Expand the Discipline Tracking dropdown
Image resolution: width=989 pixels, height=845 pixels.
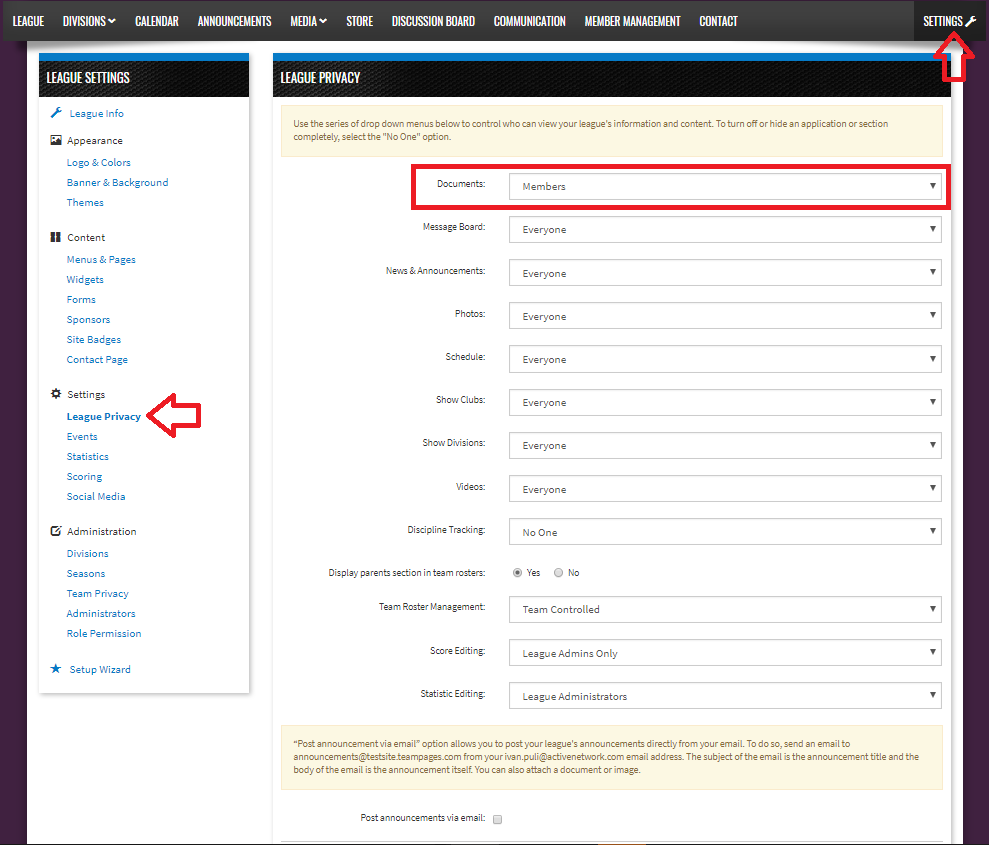pos(725,532)
